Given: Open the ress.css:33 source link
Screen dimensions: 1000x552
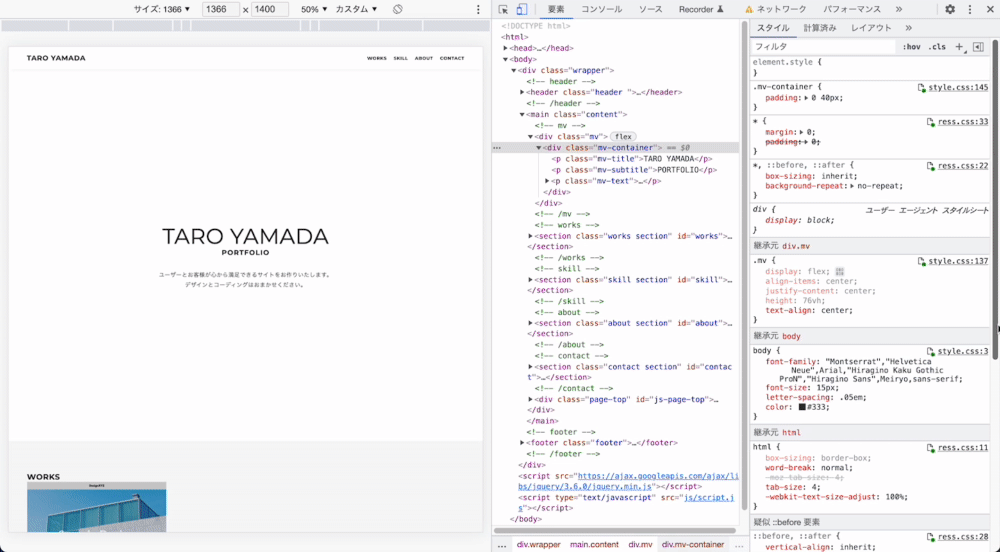Looking at the screenshot, I should [962, 122].
